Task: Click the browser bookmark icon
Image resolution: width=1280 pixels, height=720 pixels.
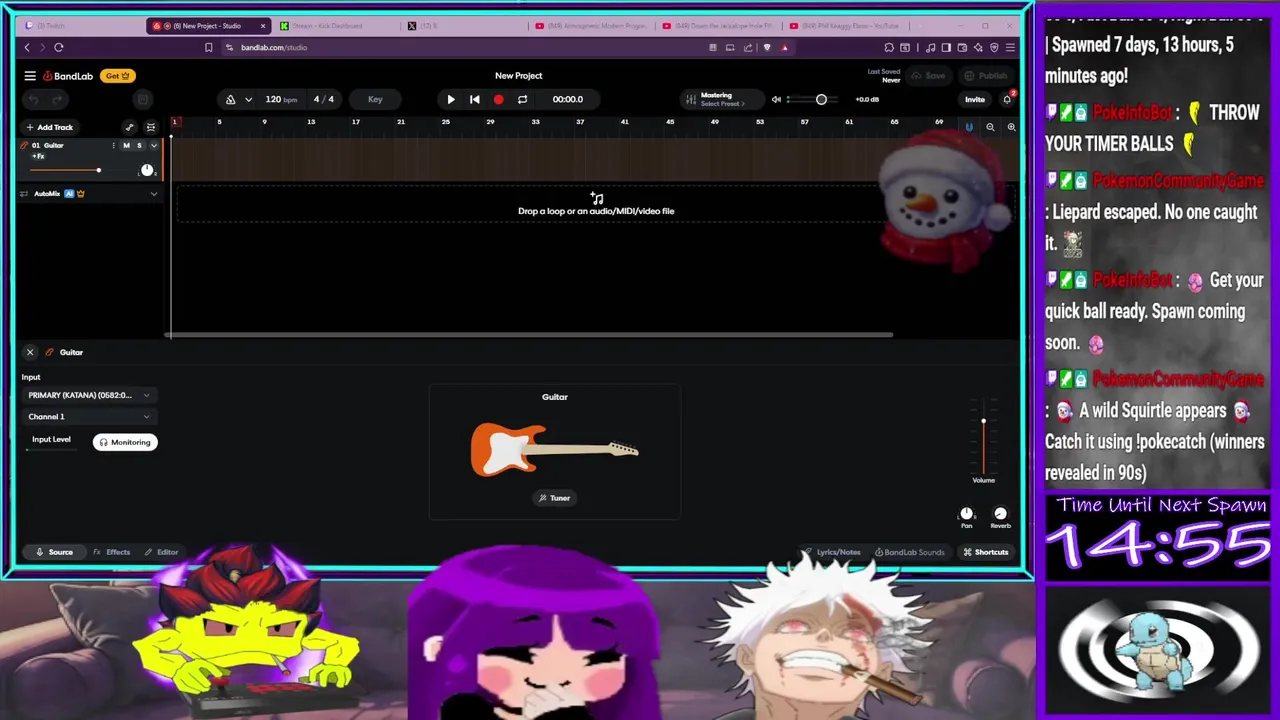Action: tap(208, 47)
